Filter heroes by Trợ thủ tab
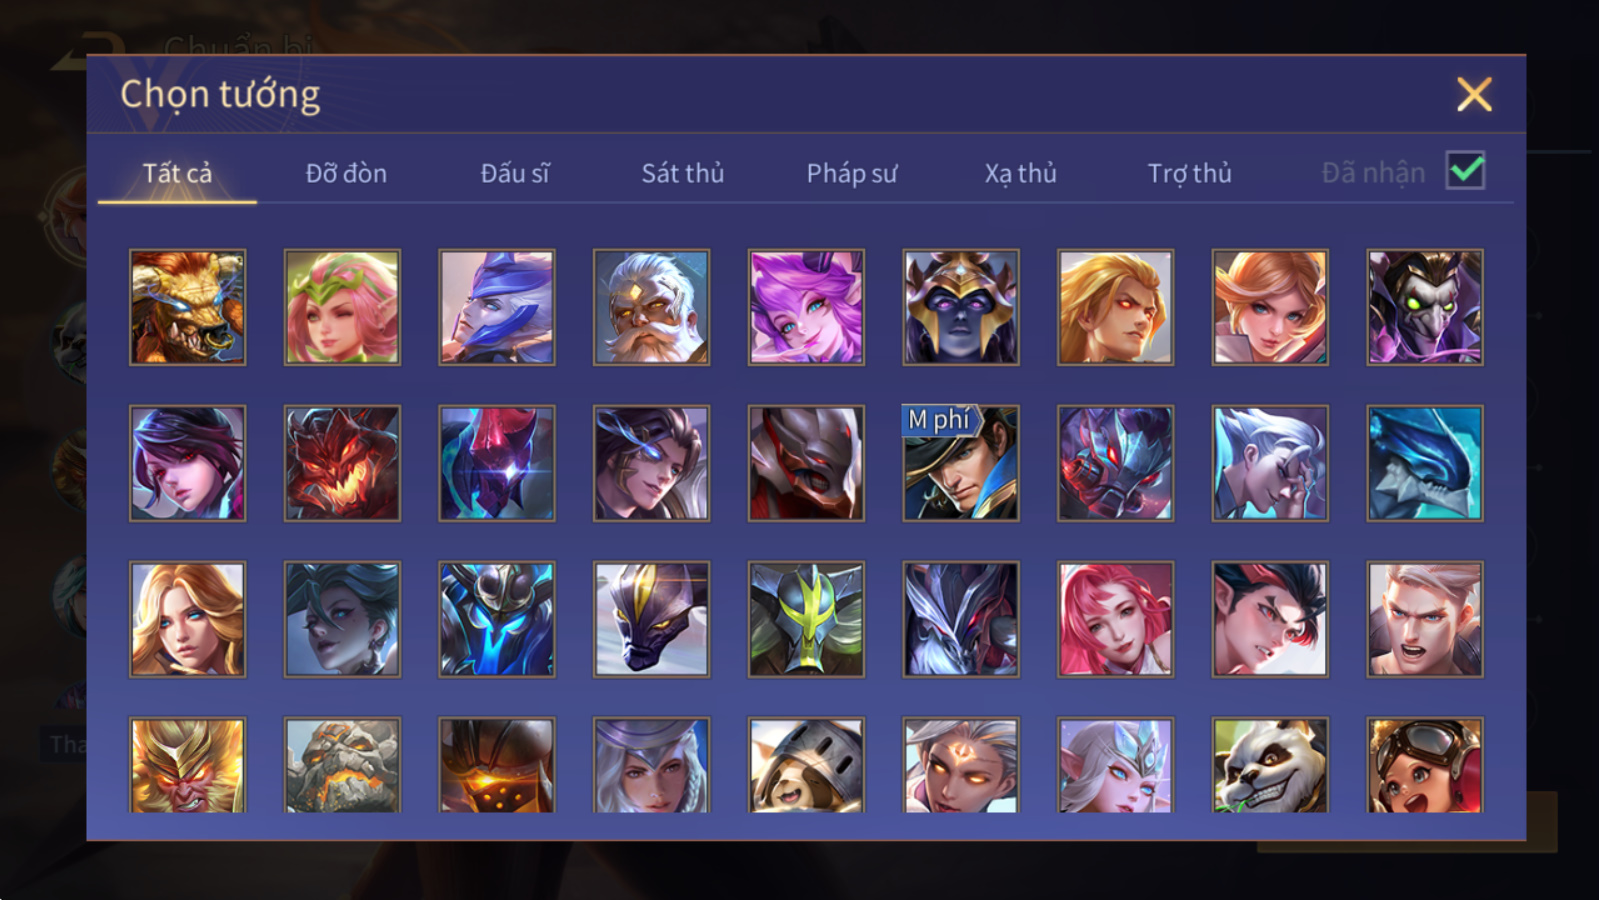 1189,173
